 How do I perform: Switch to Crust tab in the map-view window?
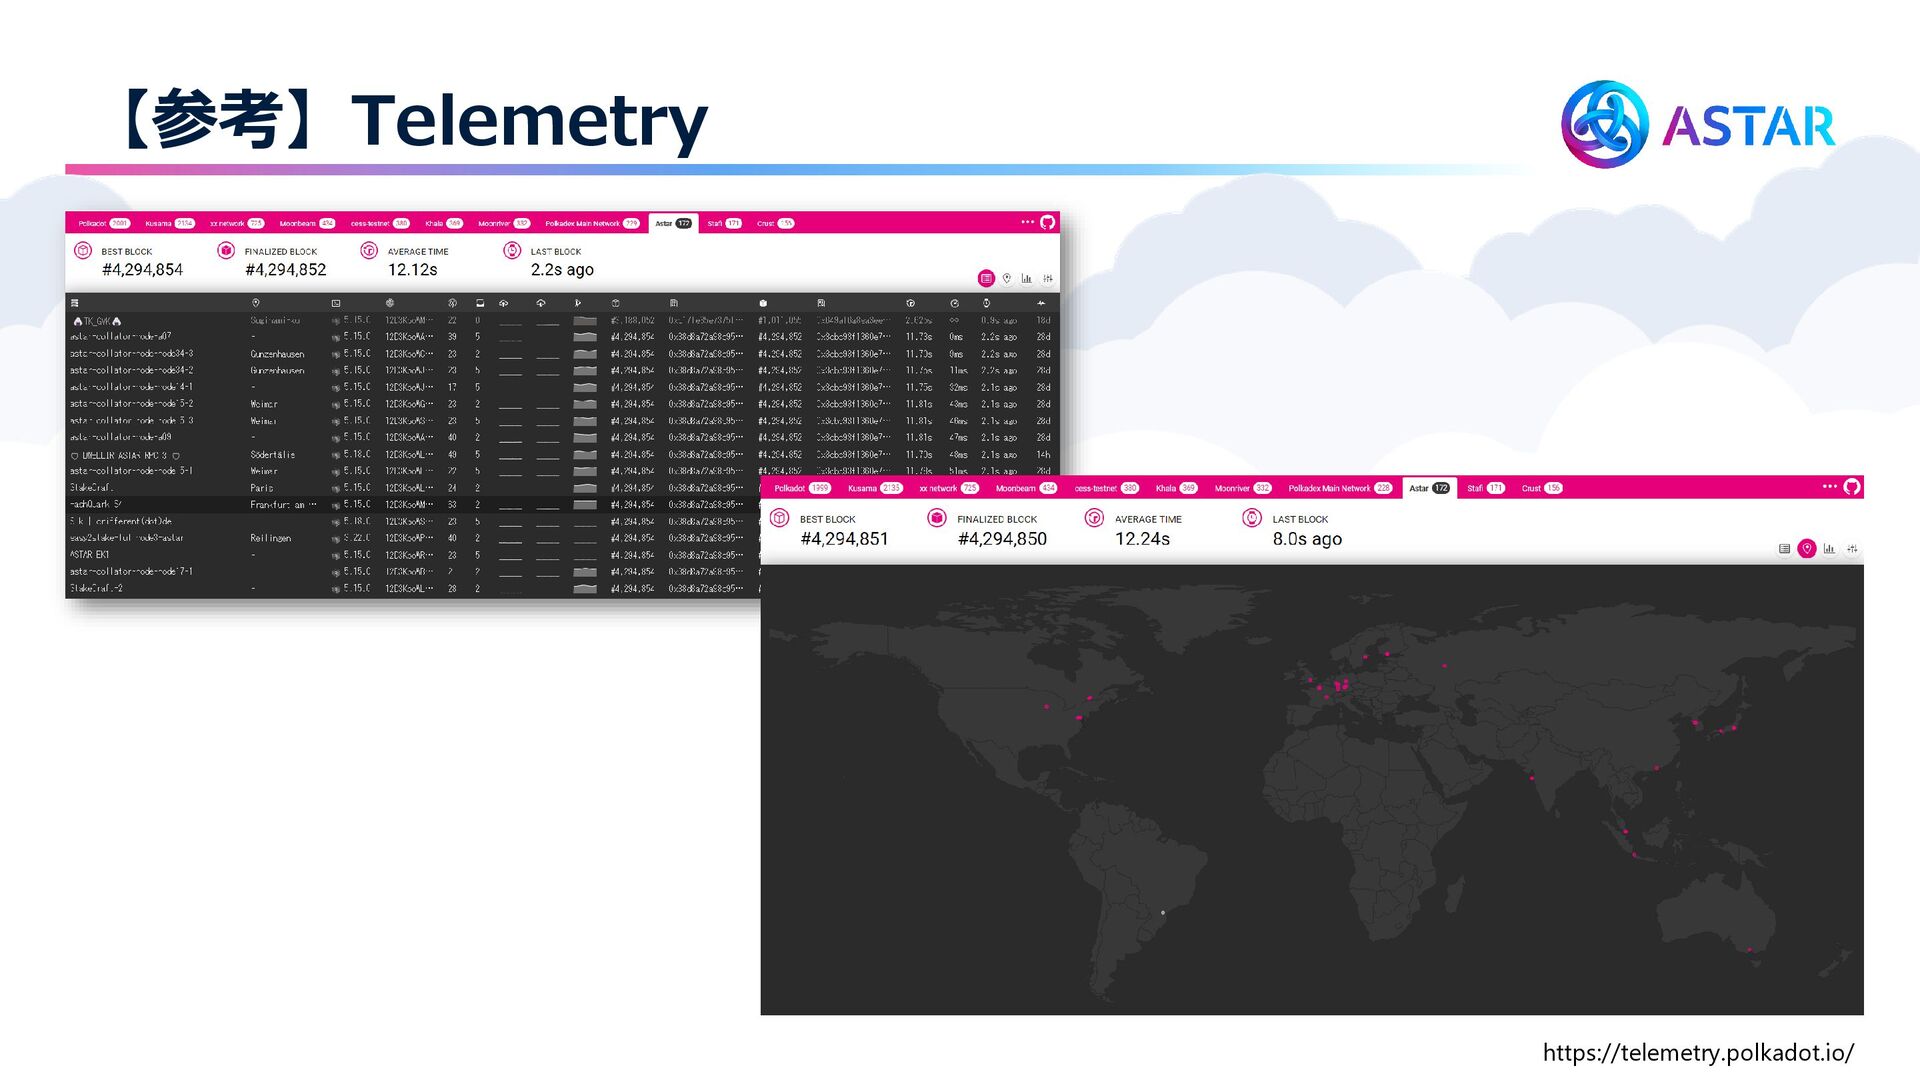tap(1541, 488)
